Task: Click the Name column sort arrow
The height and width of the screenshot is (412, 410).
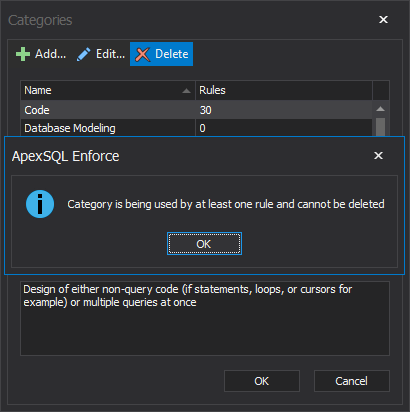Action: [x=187, y=91]
